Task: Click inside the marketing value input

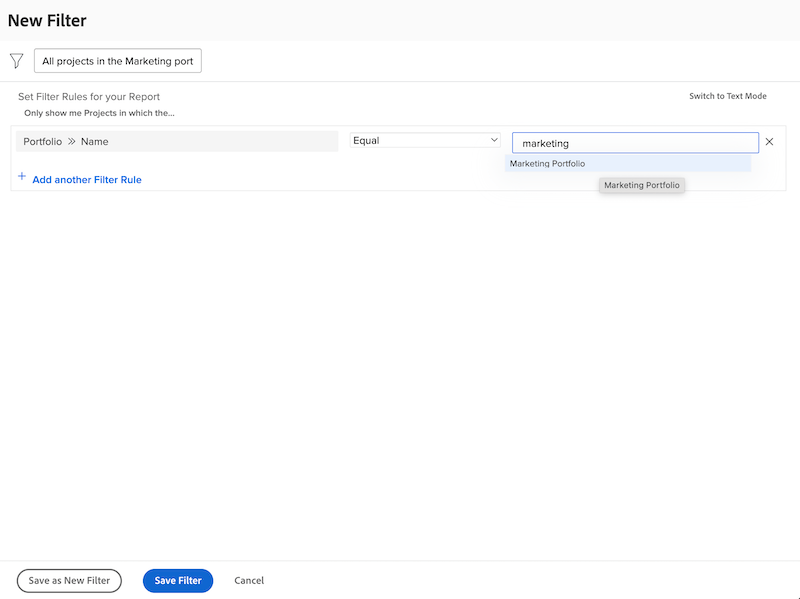Action: click(x=634, y=142)
